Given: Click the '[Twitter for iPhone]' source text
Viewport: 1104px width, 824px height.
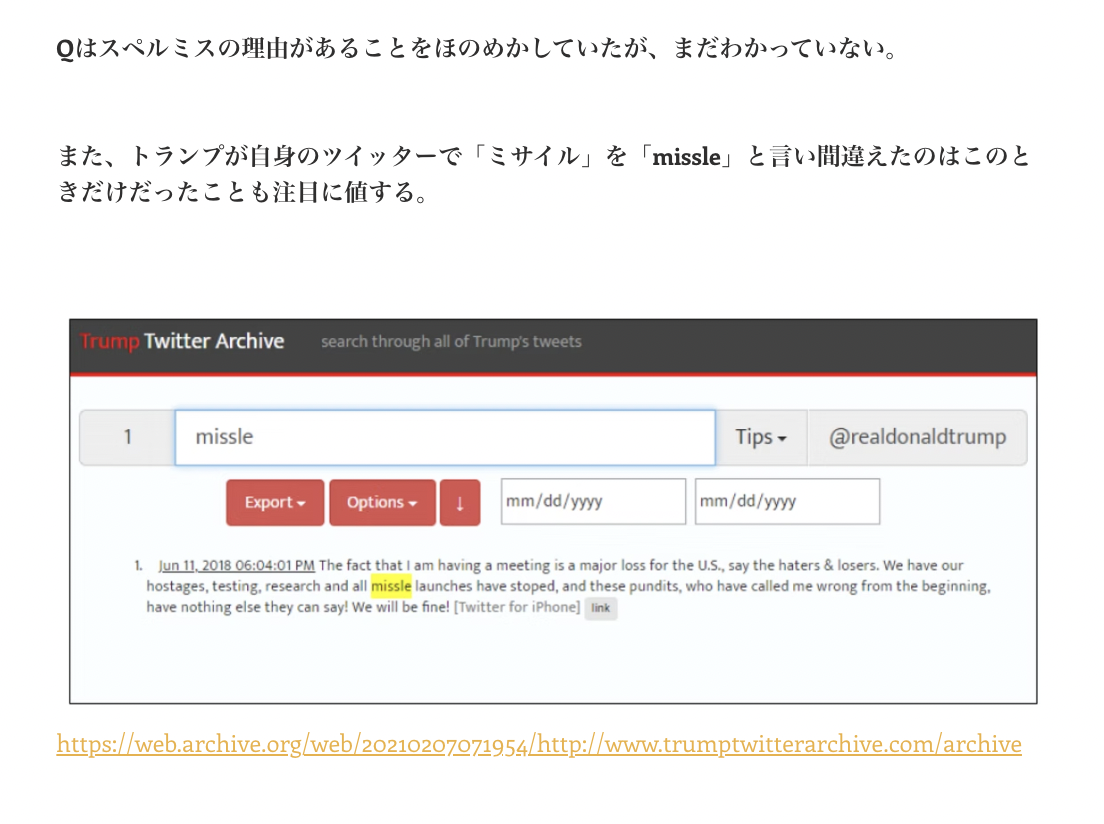Looking at the screenshot, I should [517, 607].
